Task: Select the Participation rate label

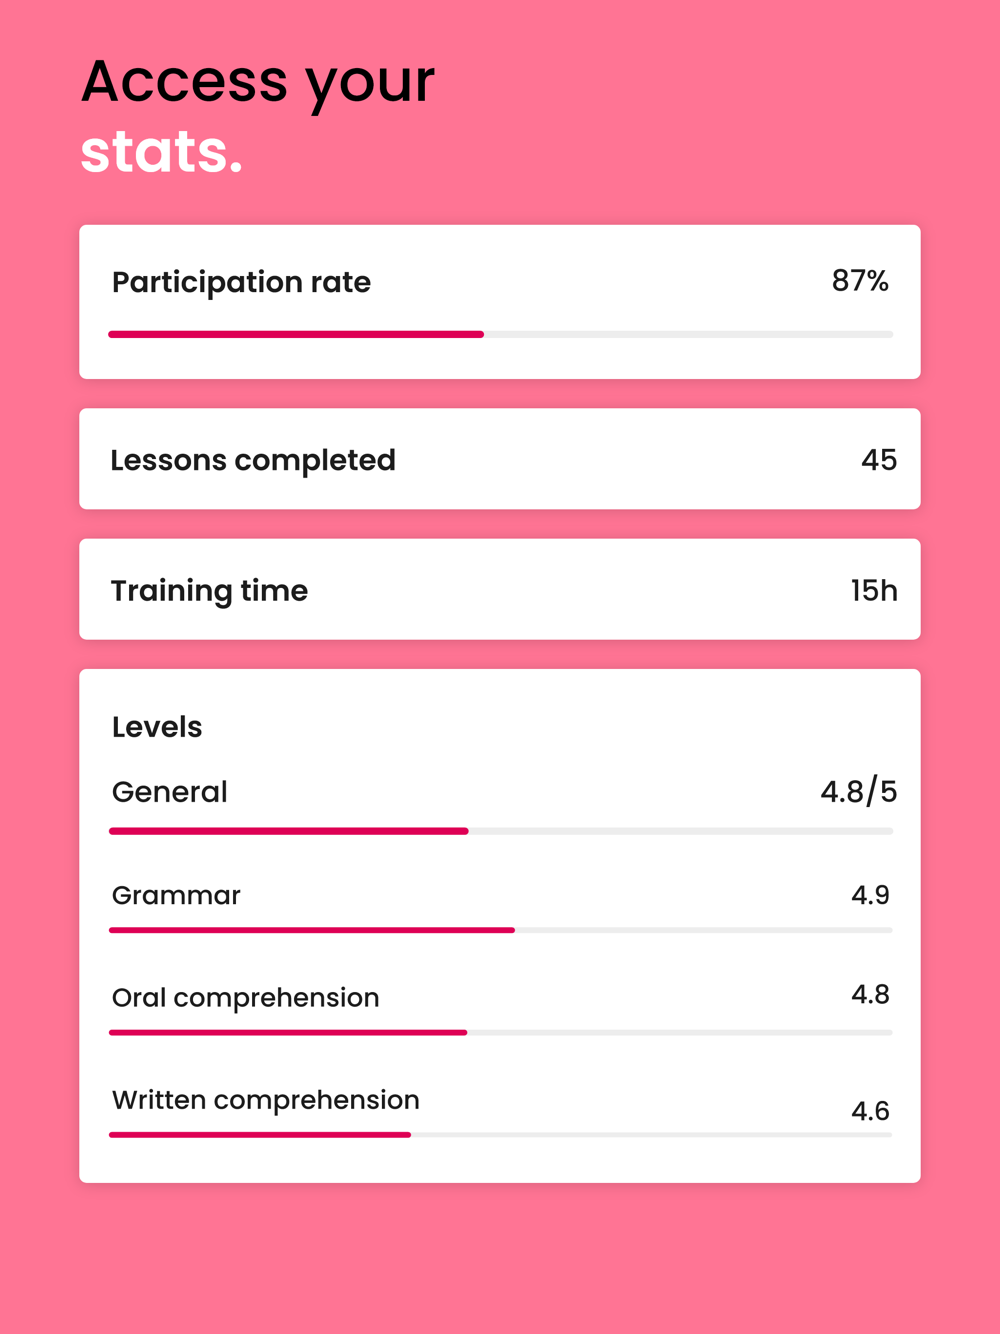Action: point(241,283)
